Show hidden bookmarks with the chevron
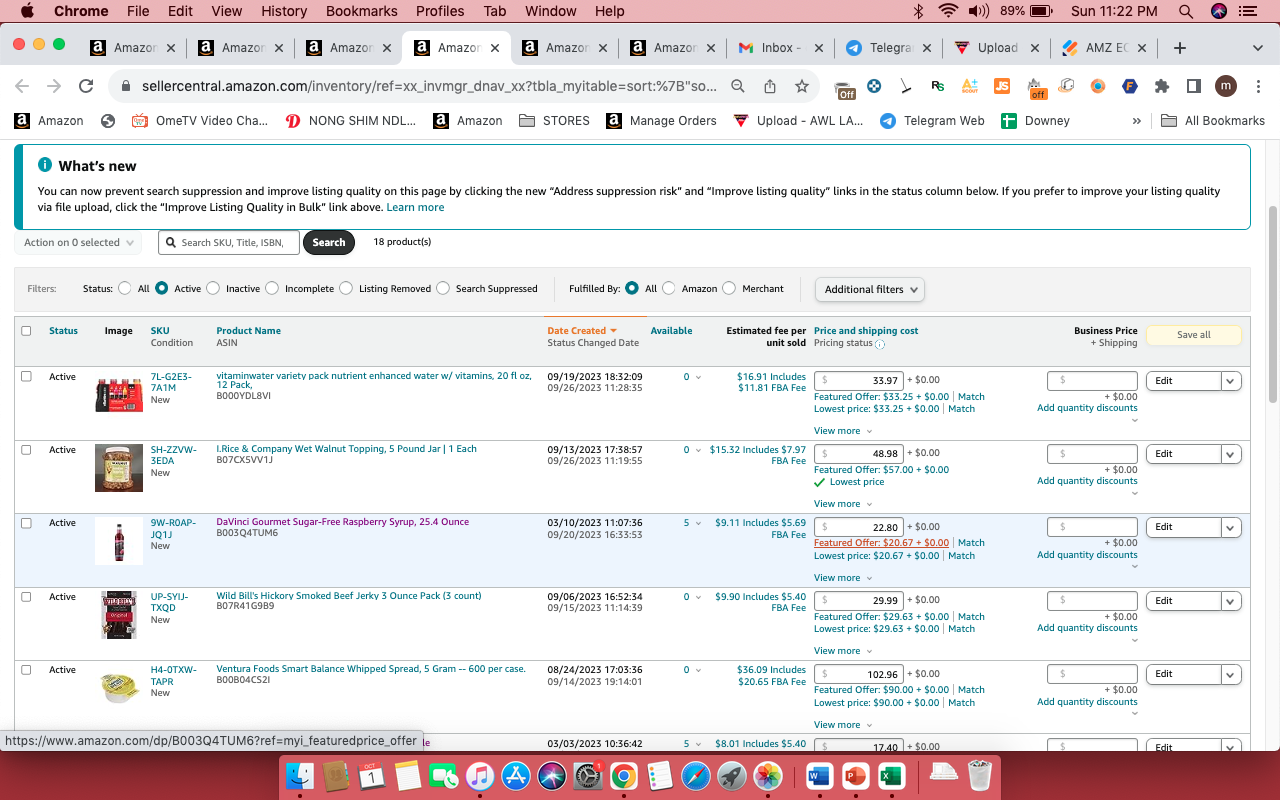Image resolution: width=1280 pixels, height=800 pixels. (1136, 120)
